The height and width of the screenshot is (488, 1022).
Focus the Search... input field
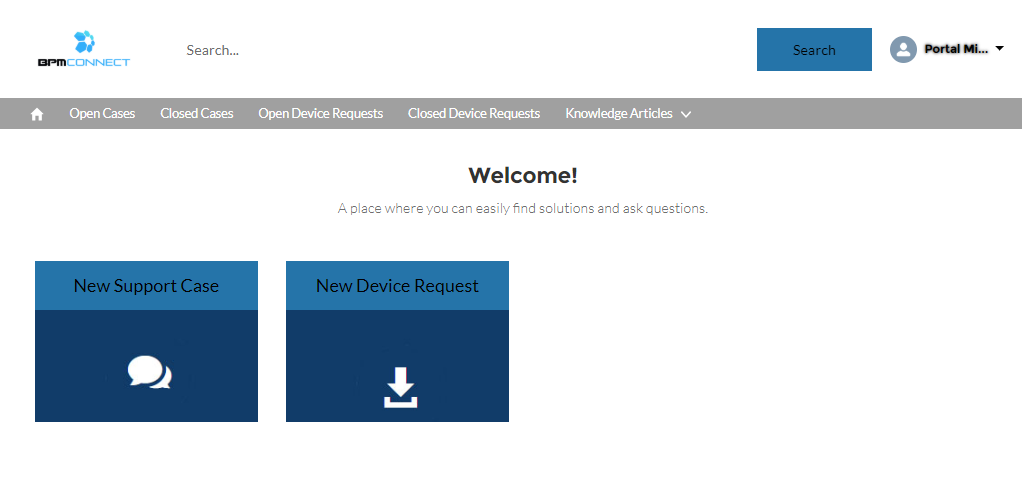(x=463, y=50)
